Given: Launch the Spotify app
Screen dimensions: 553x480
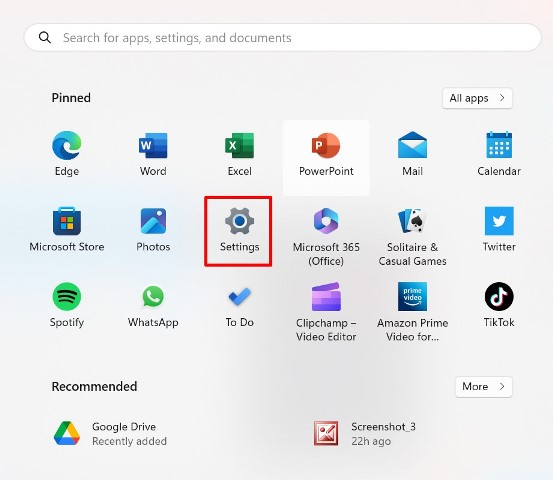Looking at the screenshot, I should (x=67, y=297).
